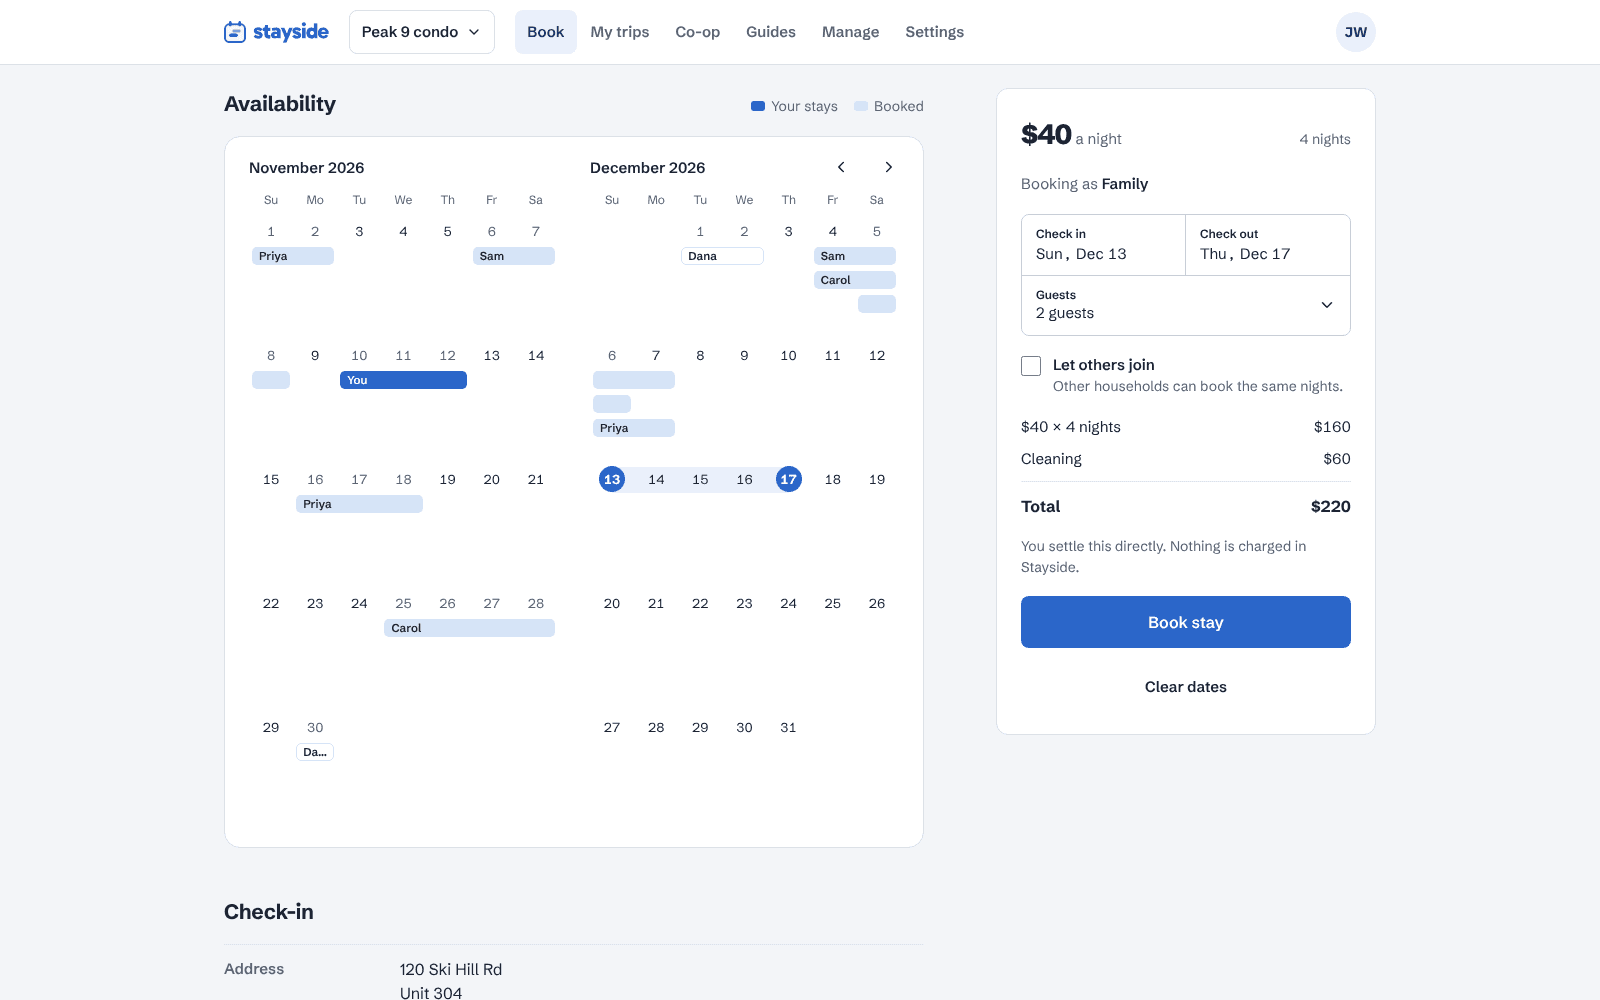1600x1000 pixels.
Task: Select December 13 on the calendar
Action: point(612,480)
